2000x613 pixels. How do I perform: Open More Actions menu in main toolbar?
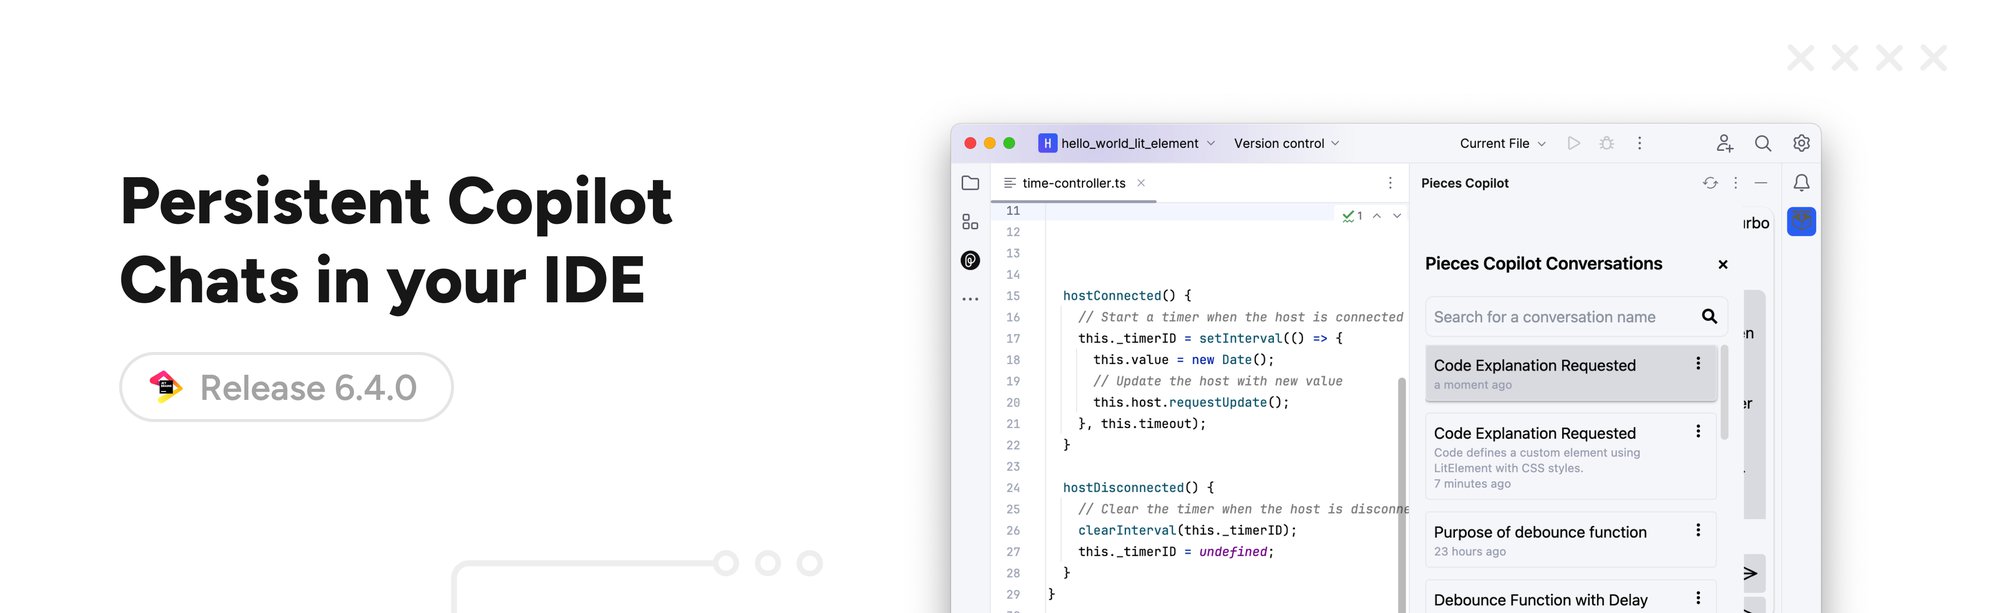(1640, 143)
